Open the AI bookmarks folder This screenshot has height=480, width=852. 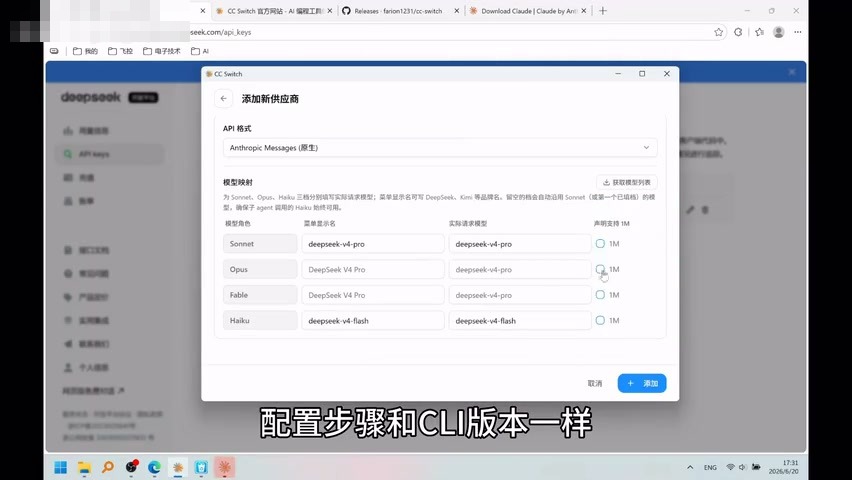200,51
